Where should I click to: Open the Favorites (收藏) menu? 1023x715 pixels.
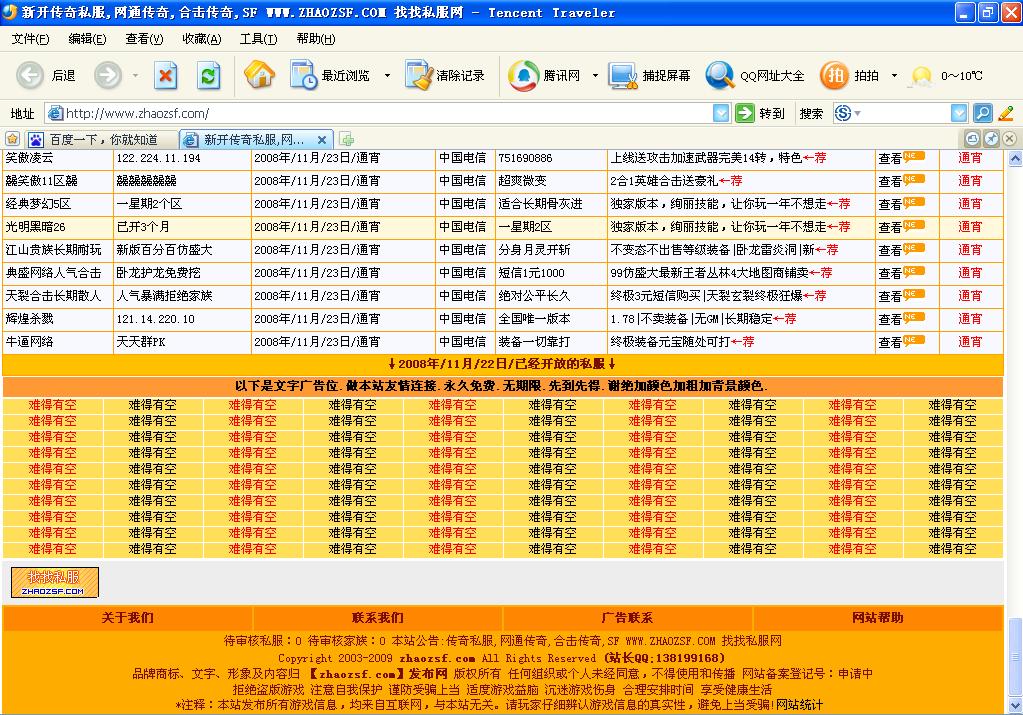click(x=201, y=38)
